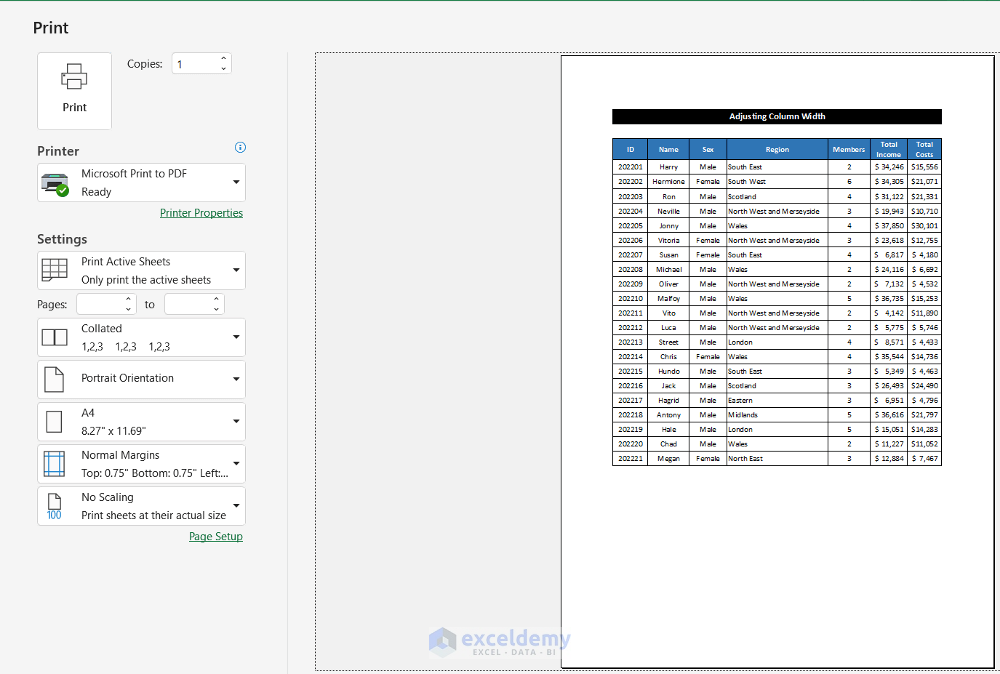Screen dimensions: 1000x674
Task: Click the 'Megan' name cell in preview
Action: (668, 458)
